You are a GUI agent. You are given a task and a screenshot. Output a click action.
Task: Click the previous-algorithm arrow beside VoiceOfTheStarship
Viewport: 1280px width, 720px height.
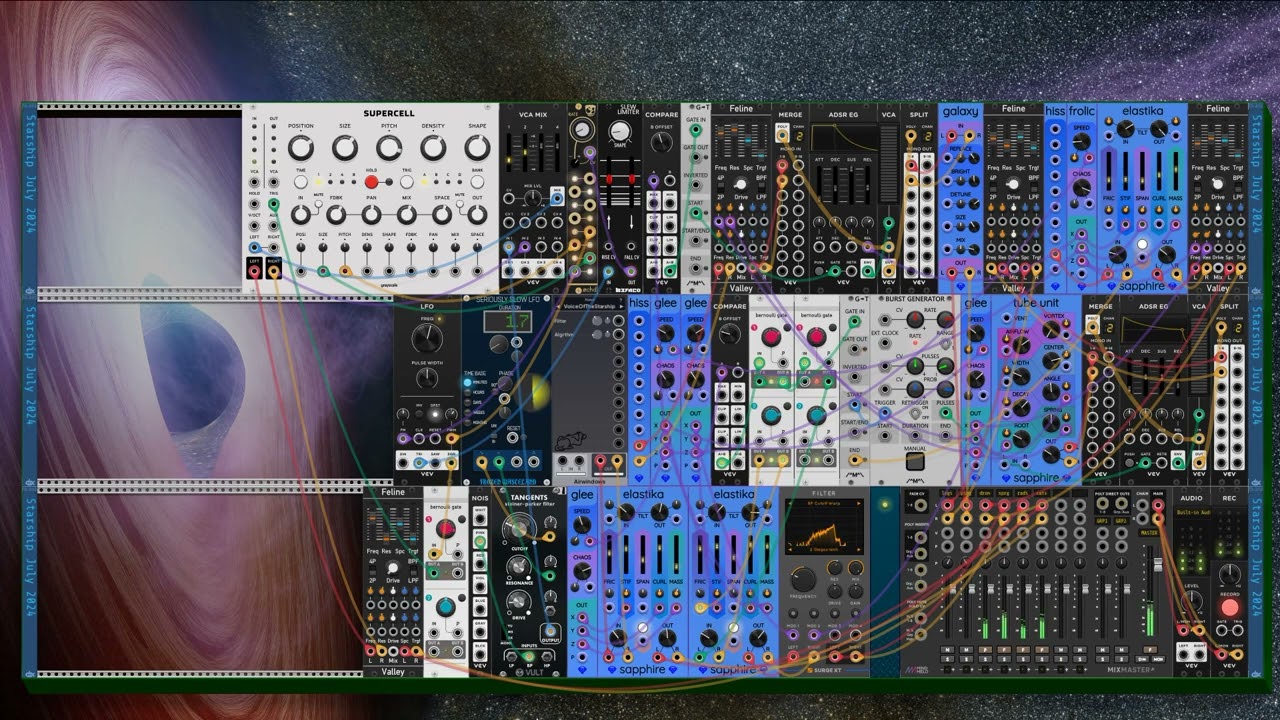[558, 307]
